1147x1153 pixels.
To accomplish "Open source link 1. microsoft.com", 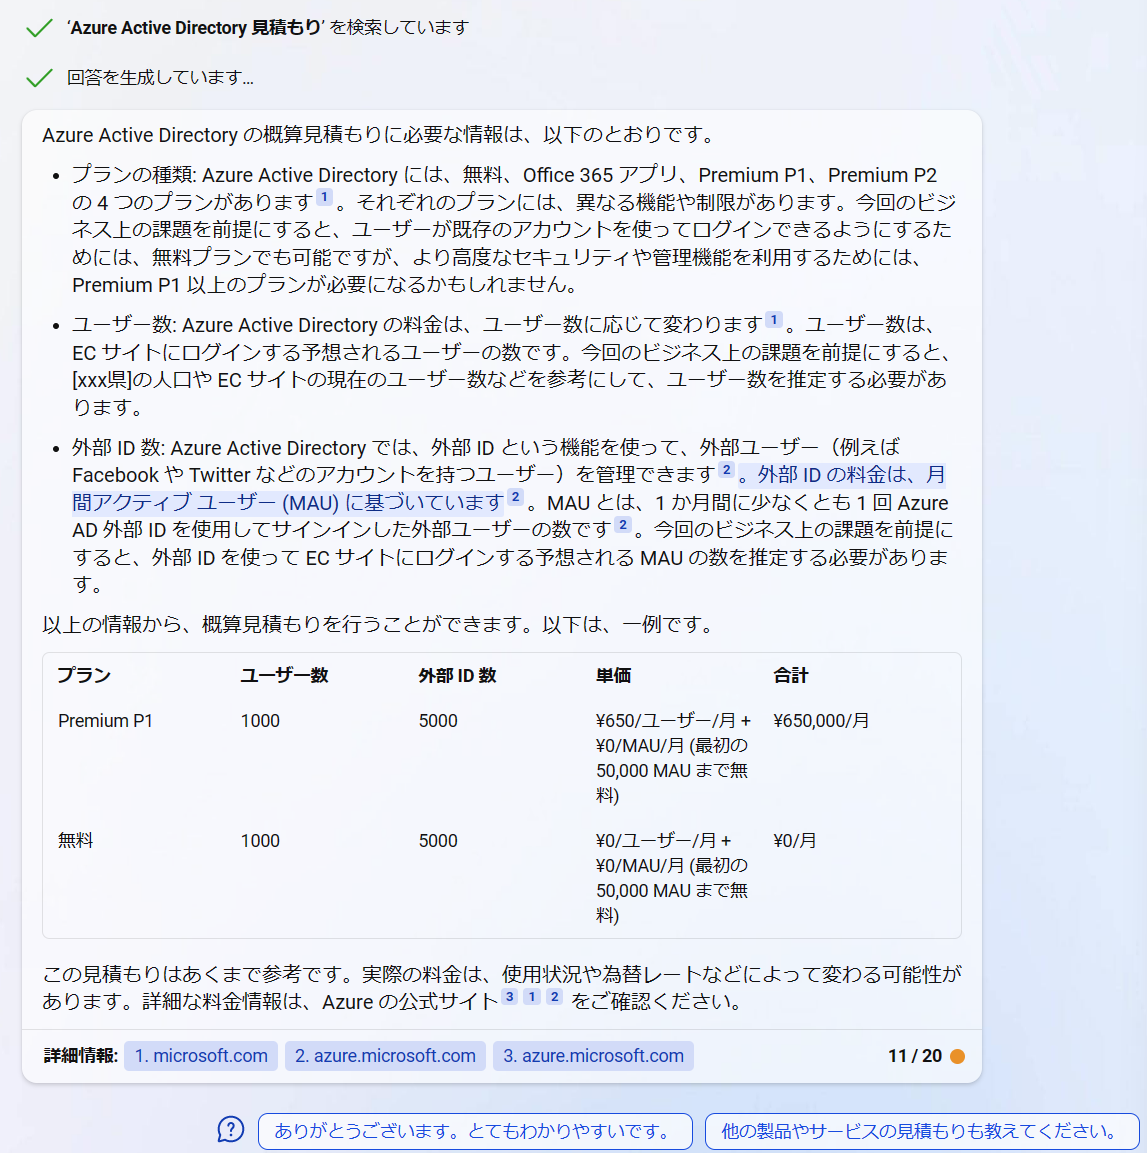I will [x=201, y=1056].
